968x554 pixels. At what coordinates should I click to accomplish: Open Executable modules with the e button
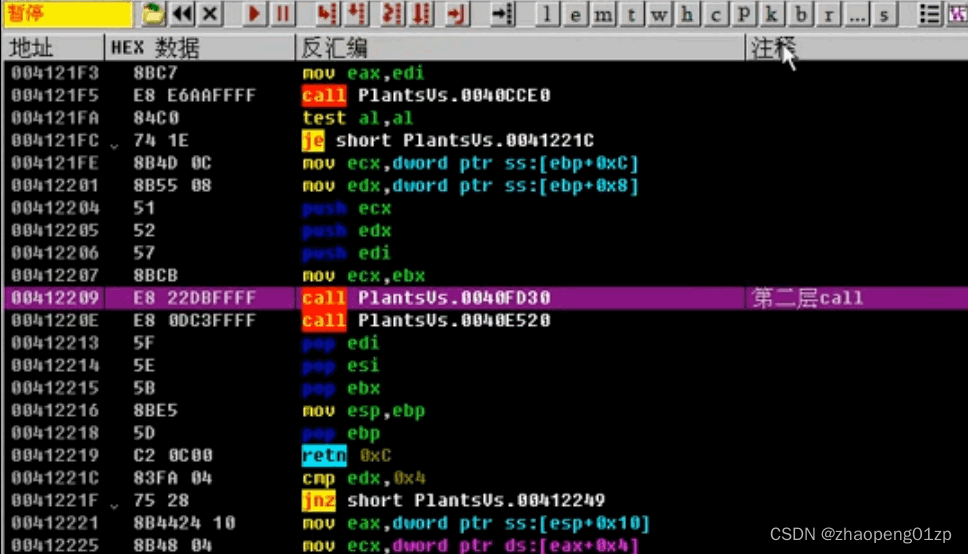[x=575, y=14]
